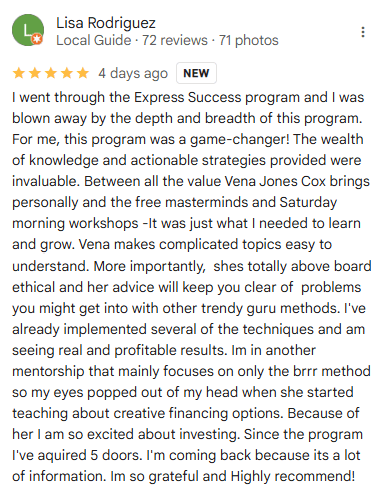Click the '4 days ago' timestamp
Image resolution: width=384 pixels, height=504 pixels.
(133, 74)
